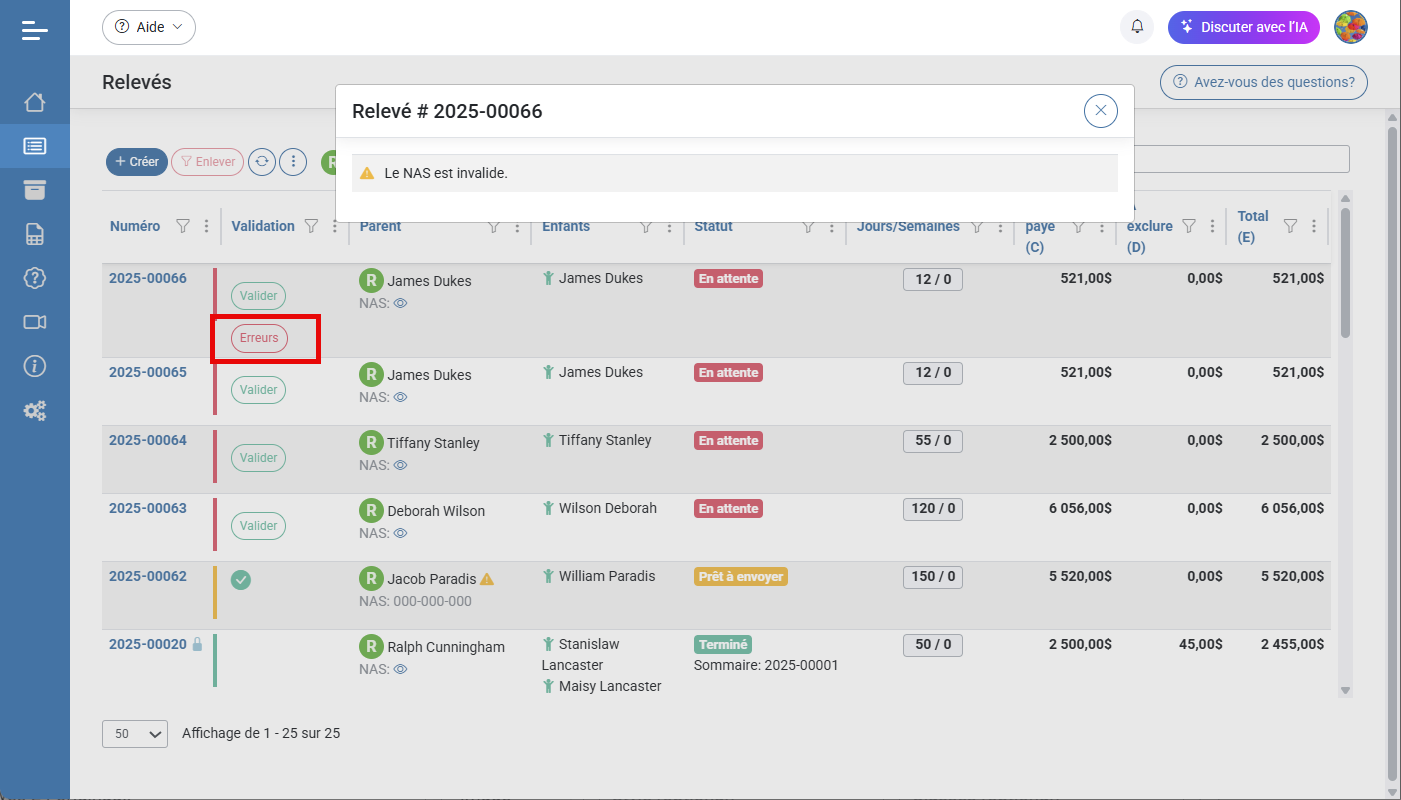Click the notifications bell icon
Screen dimensions: 1401x800
point(1137,27)
